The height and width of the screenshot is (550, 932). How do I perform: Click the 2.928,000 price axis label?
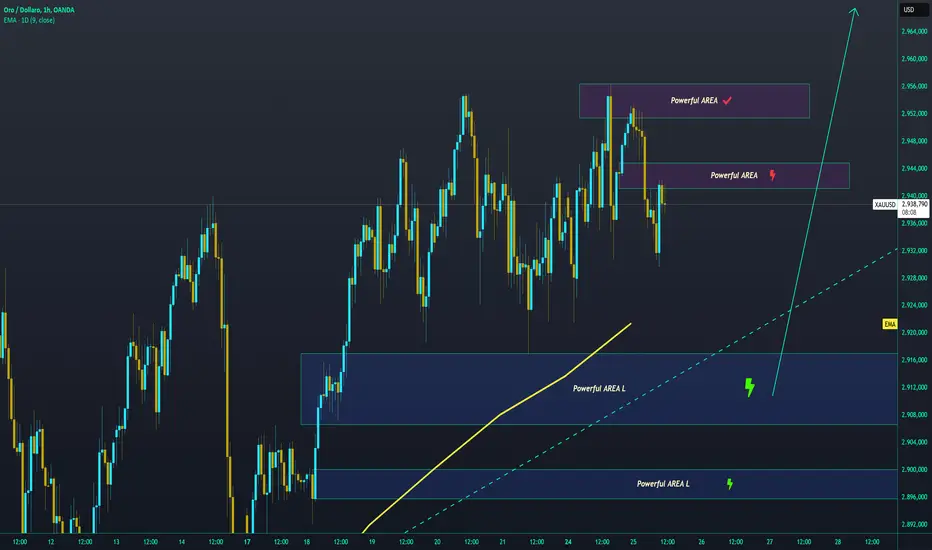point(914,278)
